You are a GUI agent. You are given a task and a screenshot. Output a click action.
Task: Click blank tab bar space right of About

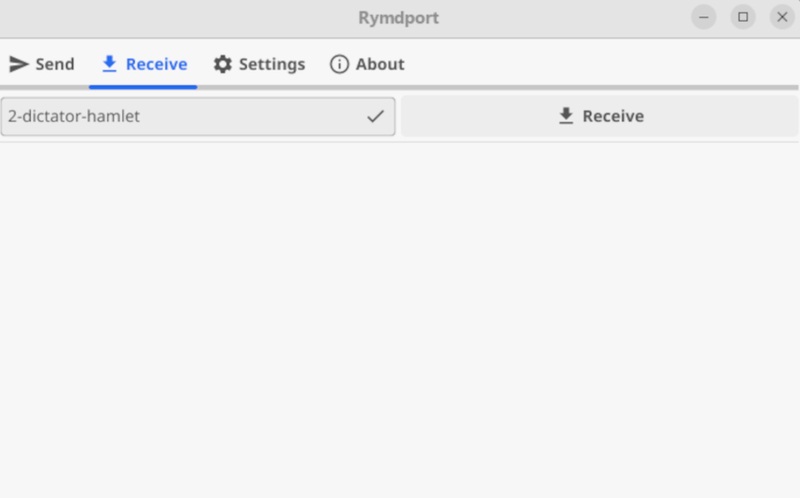600,64
